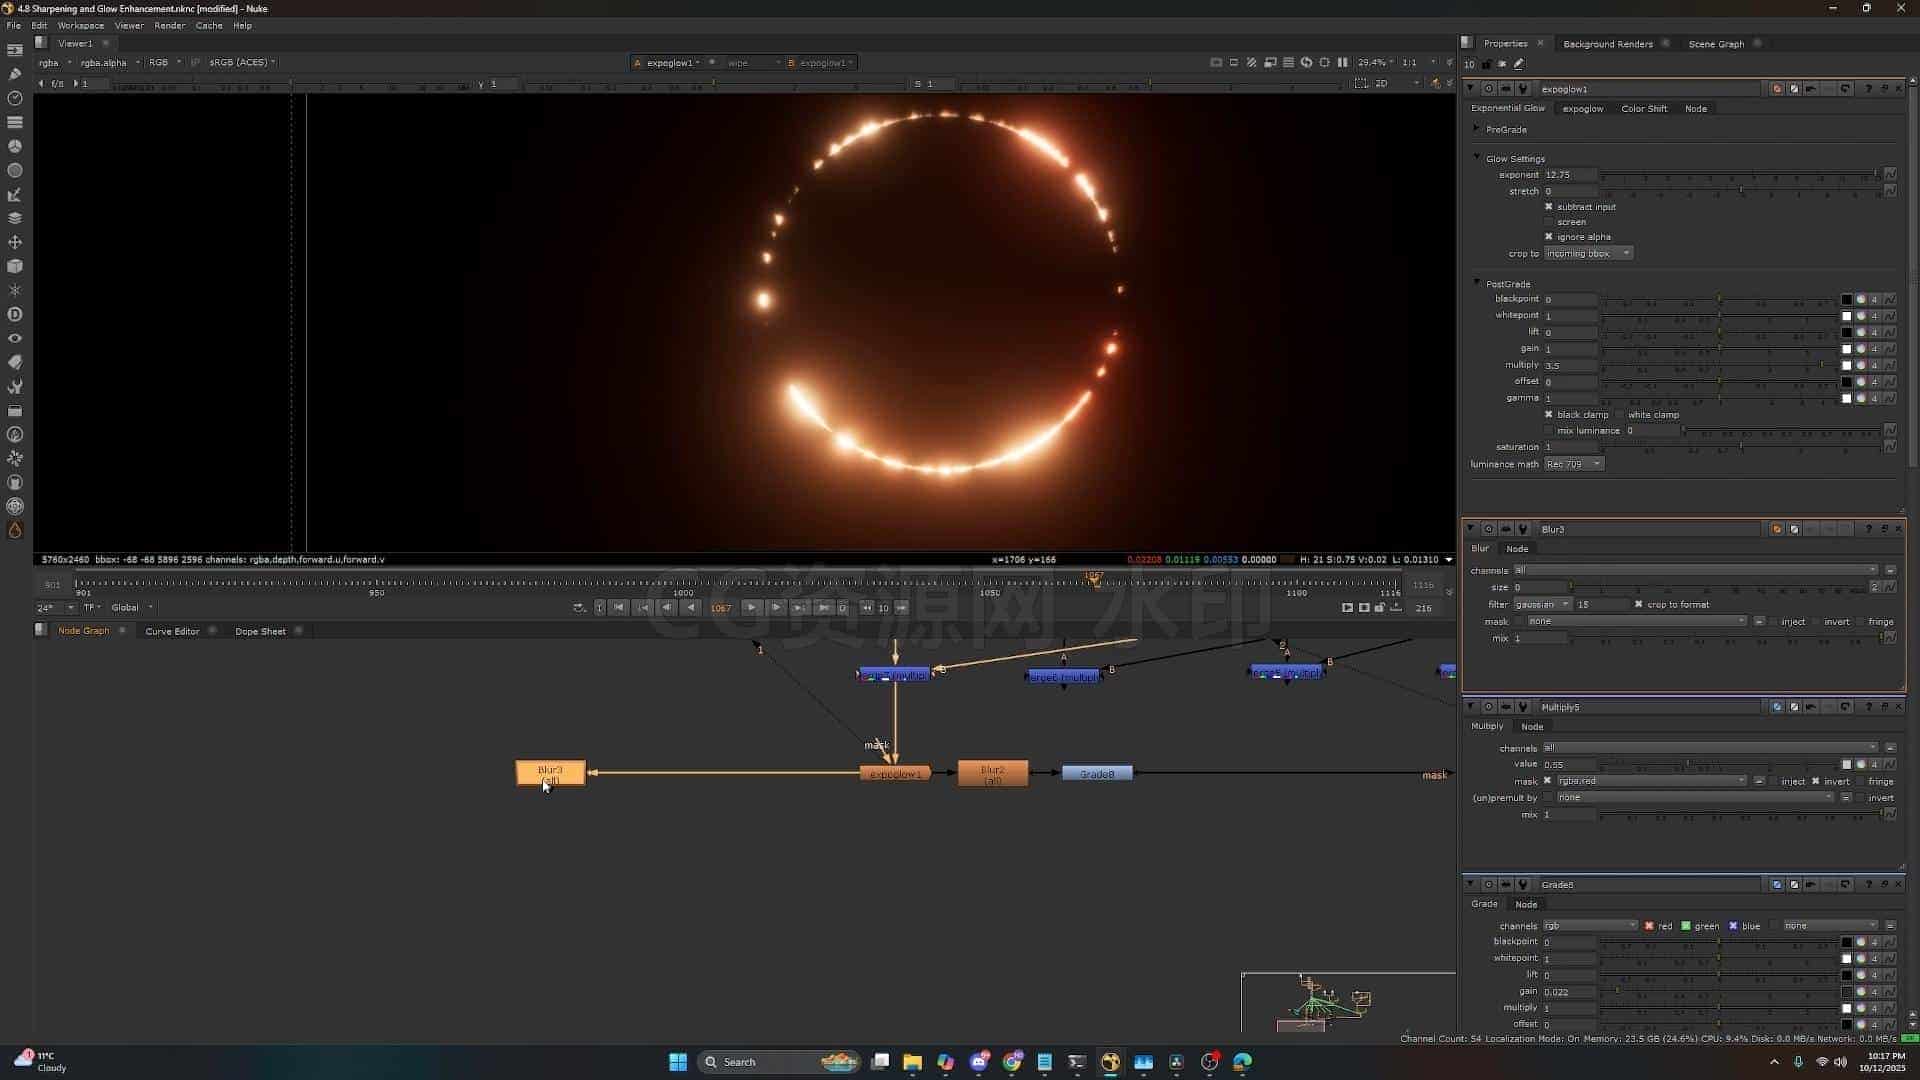Viewport: 1920px width, 1080px height.
Task: Toggle the ignore alpha checkbox
Action: point(1549,237)
